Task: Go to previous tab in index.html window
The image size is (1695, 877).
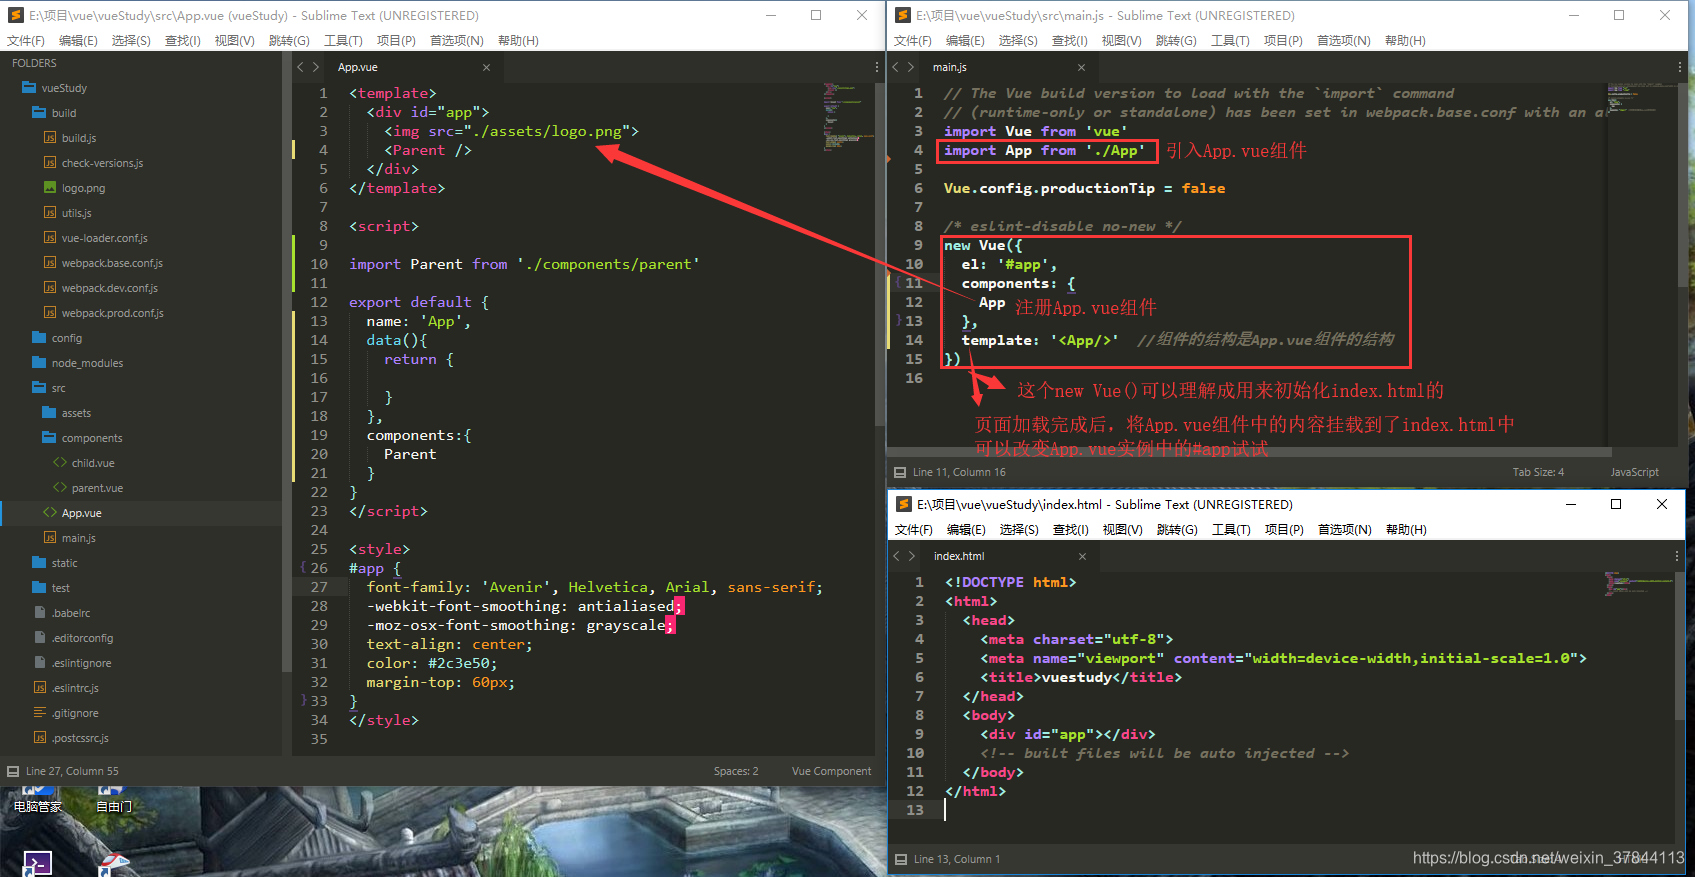Action: (x=897, y=557)
